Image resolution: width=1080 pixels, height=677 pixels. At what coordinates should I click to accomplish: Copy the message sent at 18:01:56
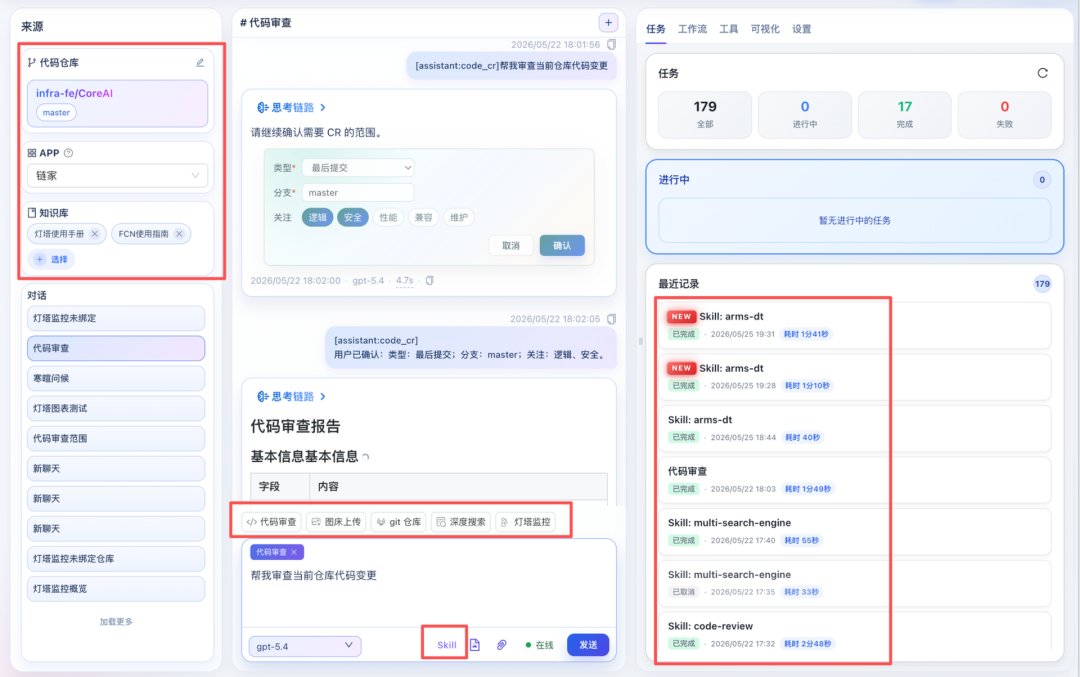(612, 45)
